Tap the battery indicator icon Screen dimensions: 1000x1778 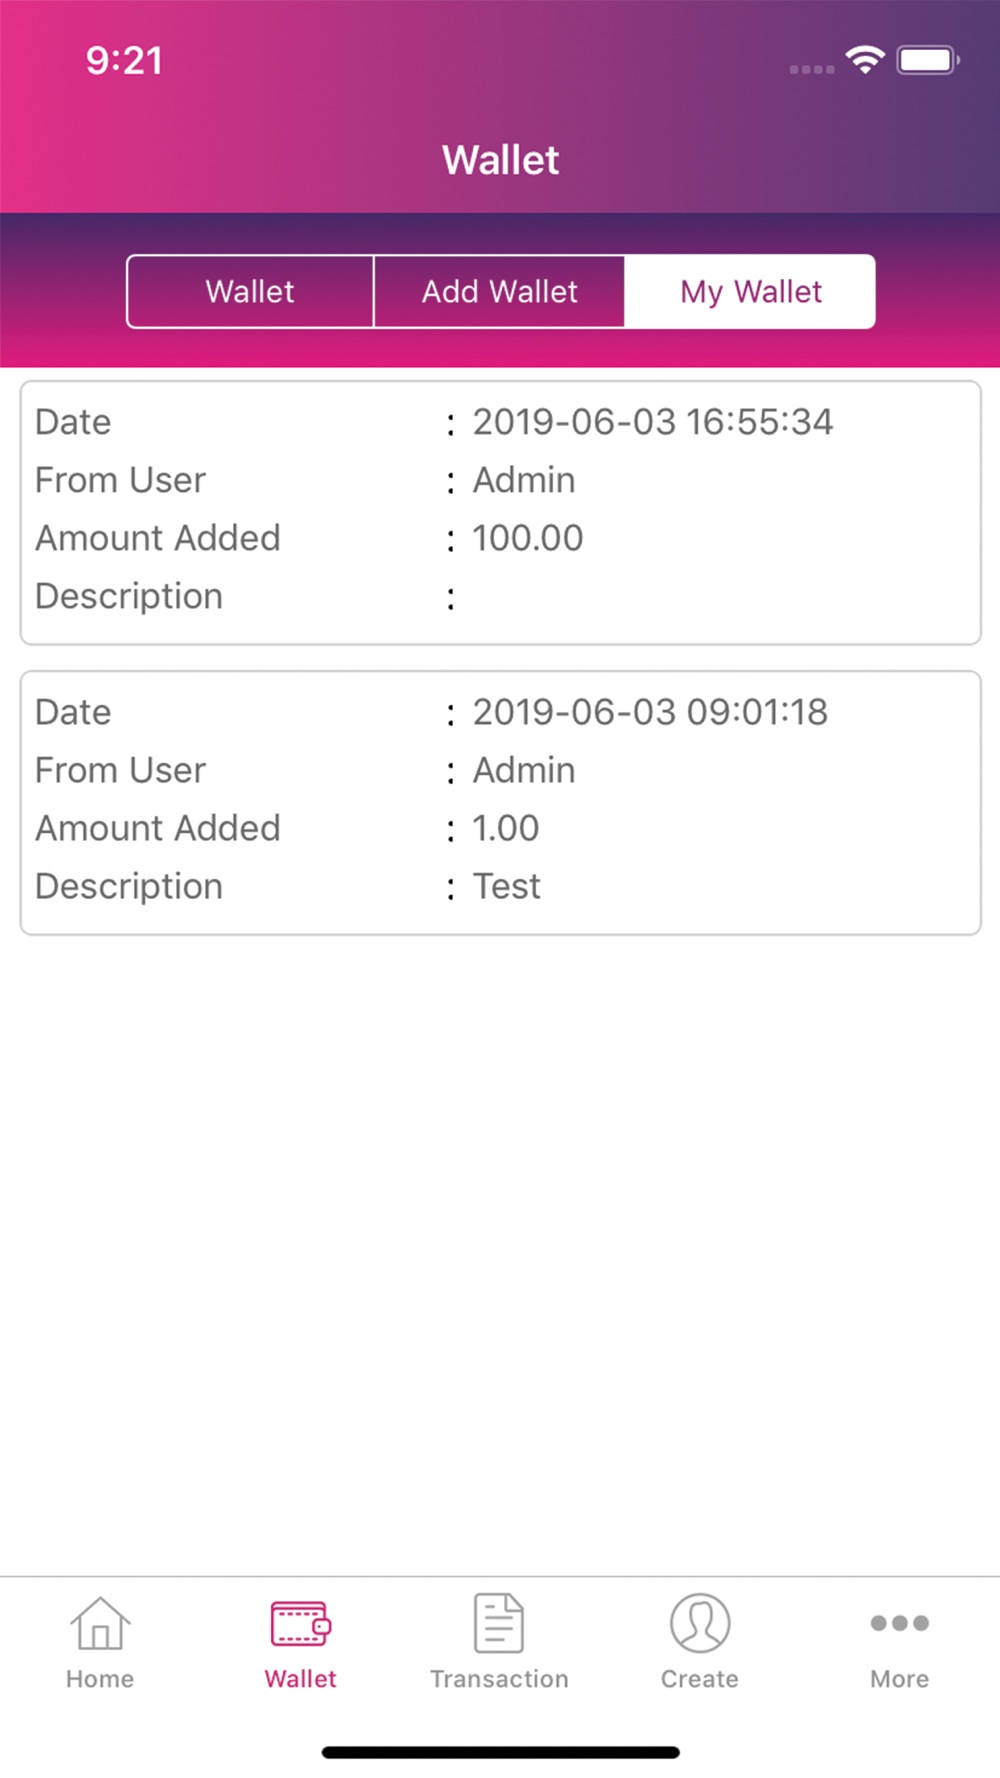pyautogui.click(x=928, y=60)
